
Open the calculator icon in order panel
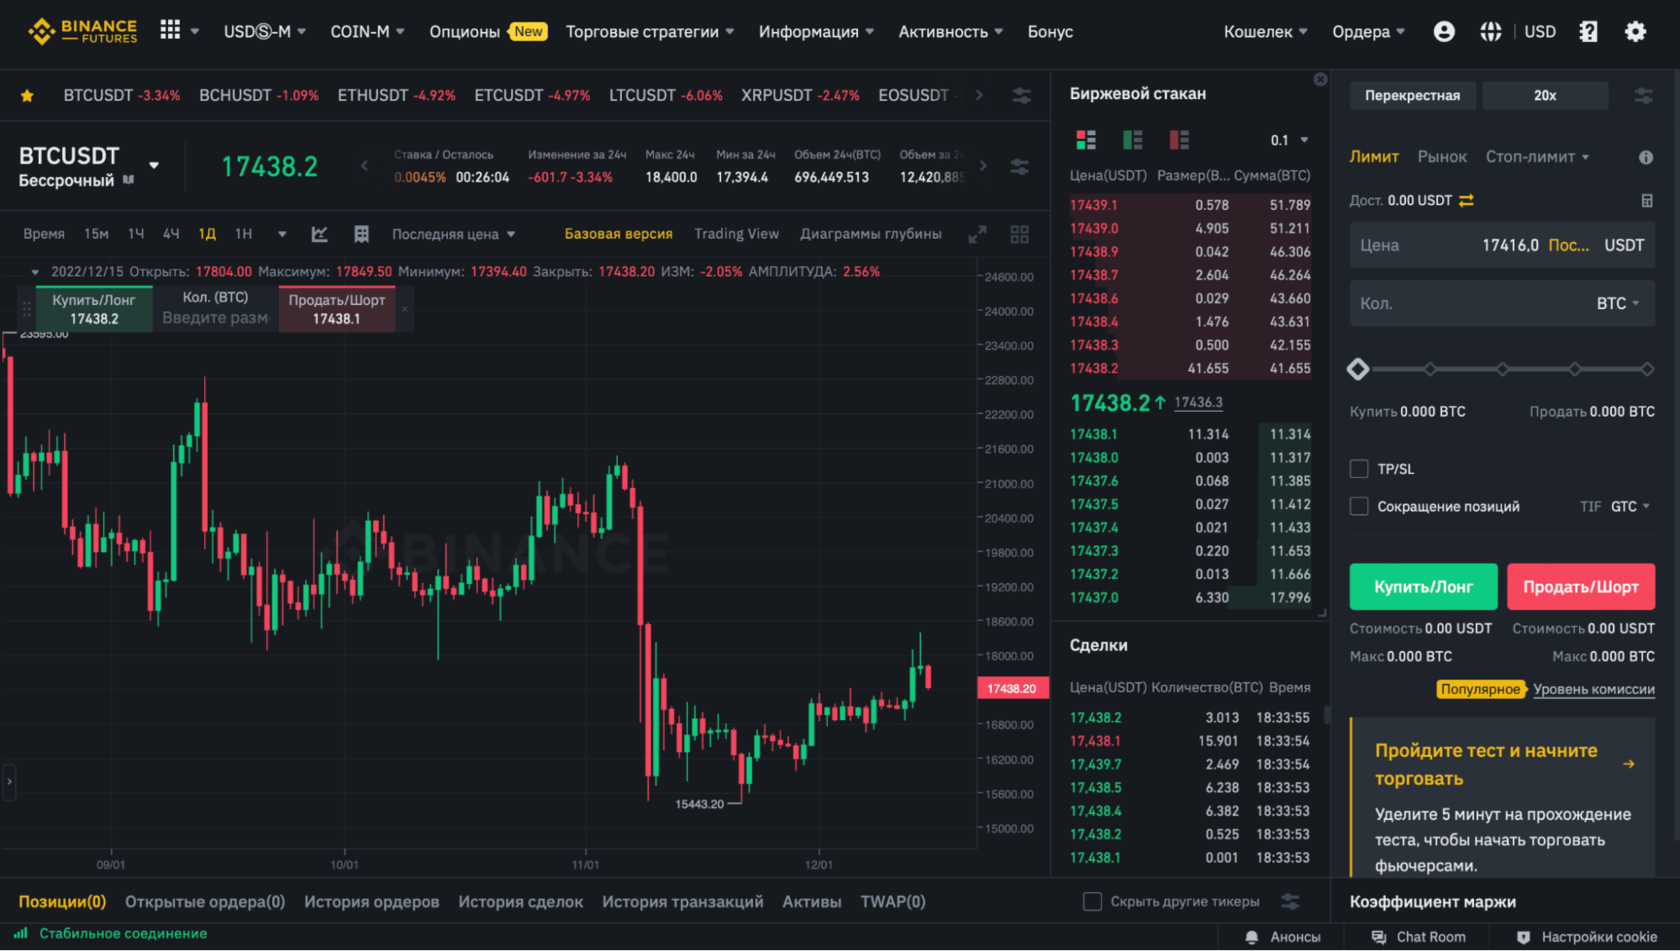point(1647,200)
